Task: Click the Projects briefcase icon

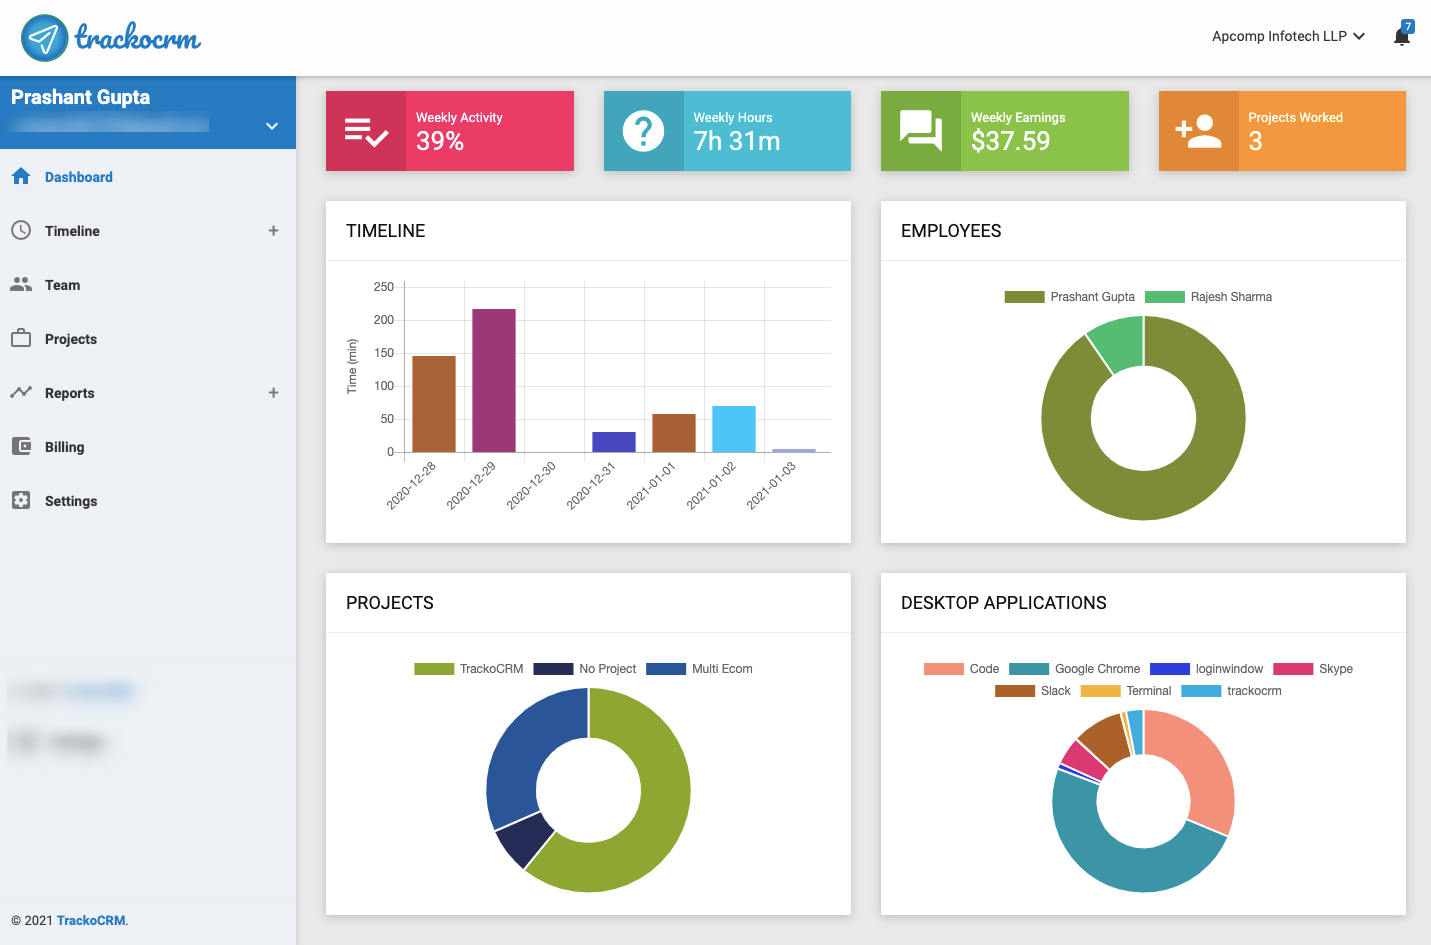Action: 21,338
